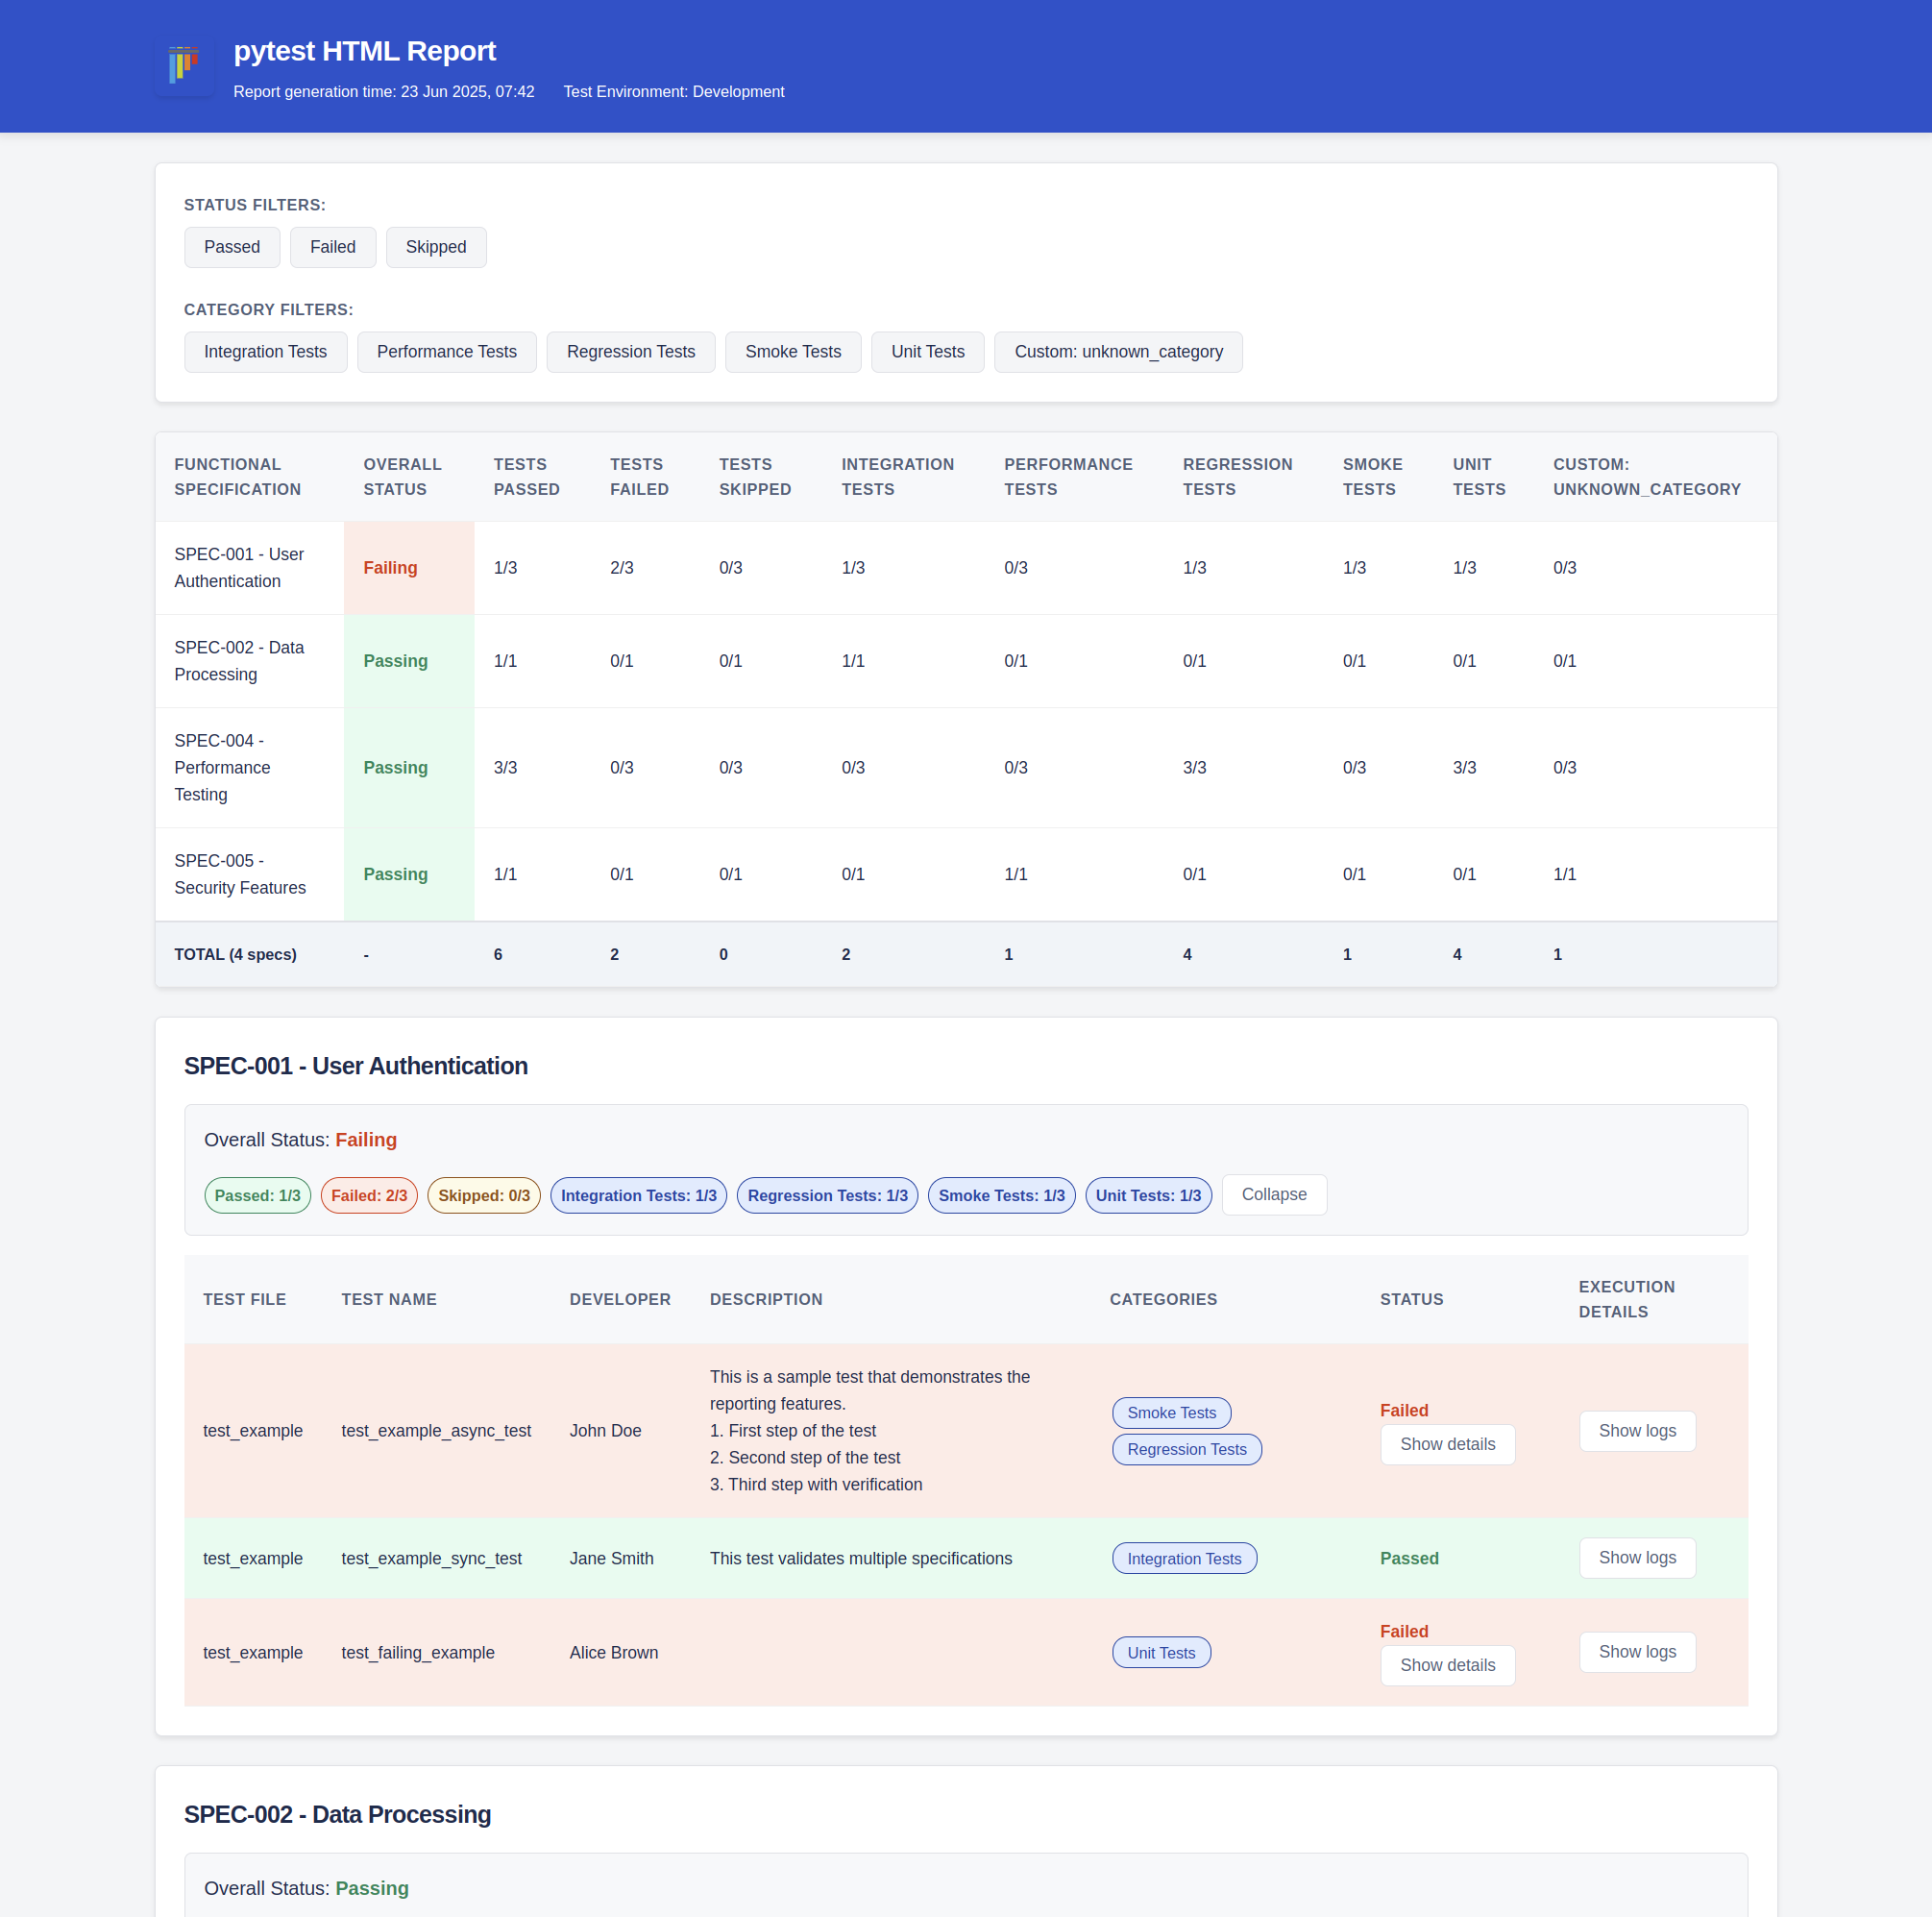Image resolution: width=1932 pixels, height=1917 pixels.
Task: Enable the Unit Tests category filter
Action: [x=927, y=352]
